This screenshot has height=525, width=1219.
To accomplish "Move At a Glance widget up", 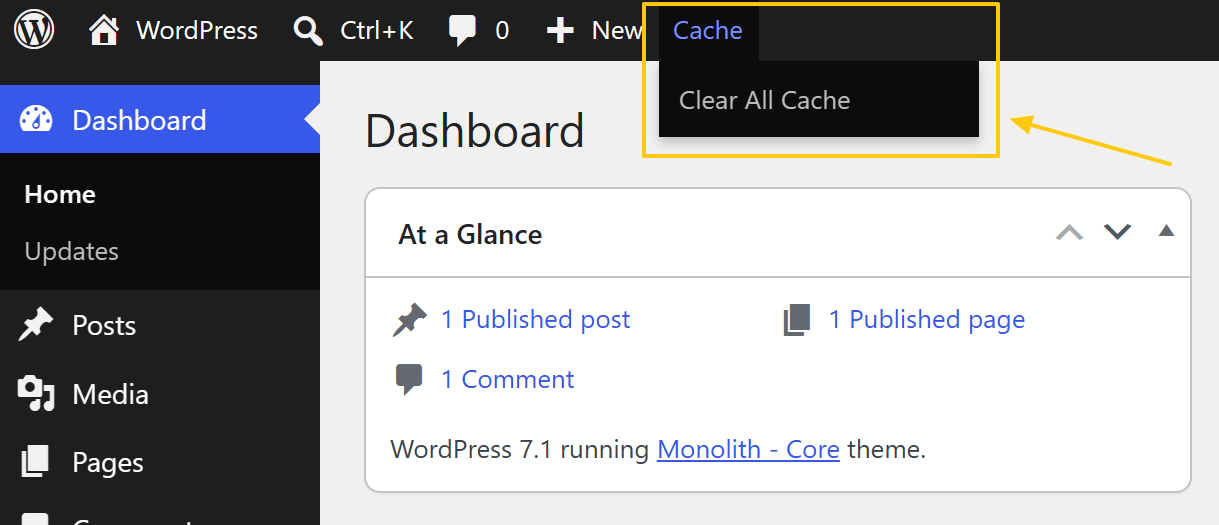I will click(x=1070, y=233).
